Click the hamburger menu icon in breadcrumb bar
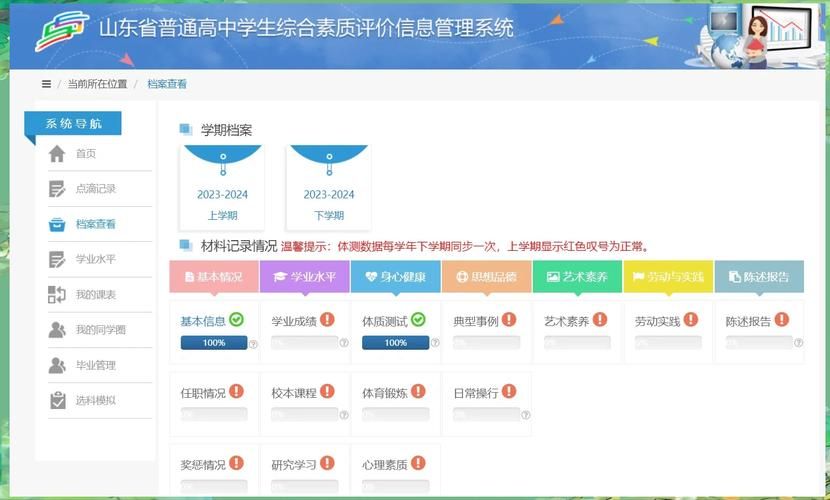 46,84
